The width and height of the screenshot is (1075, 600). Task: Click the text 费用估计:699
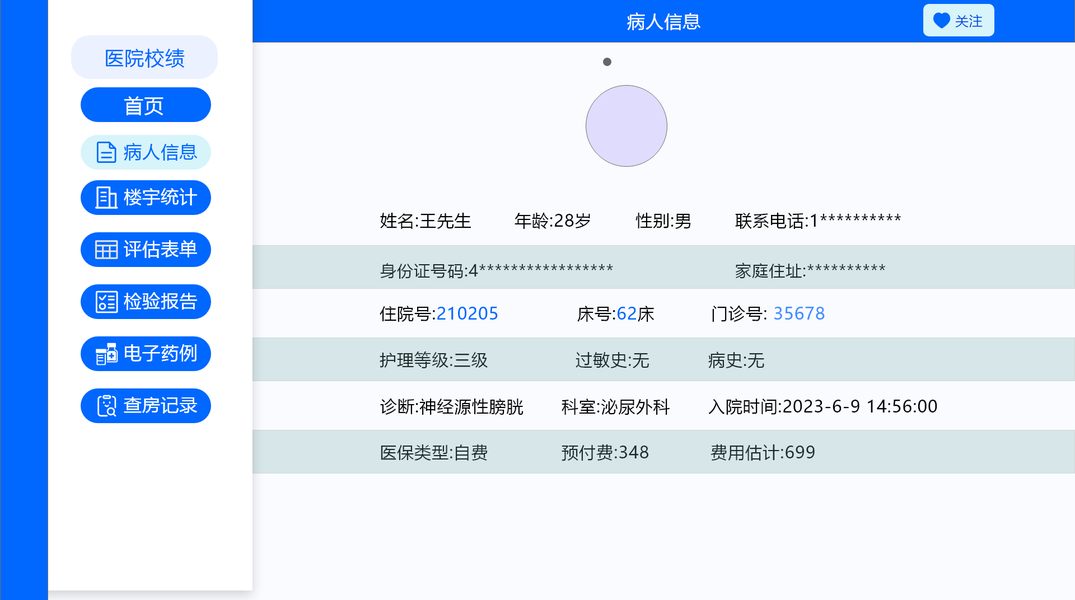click(762, 453)
